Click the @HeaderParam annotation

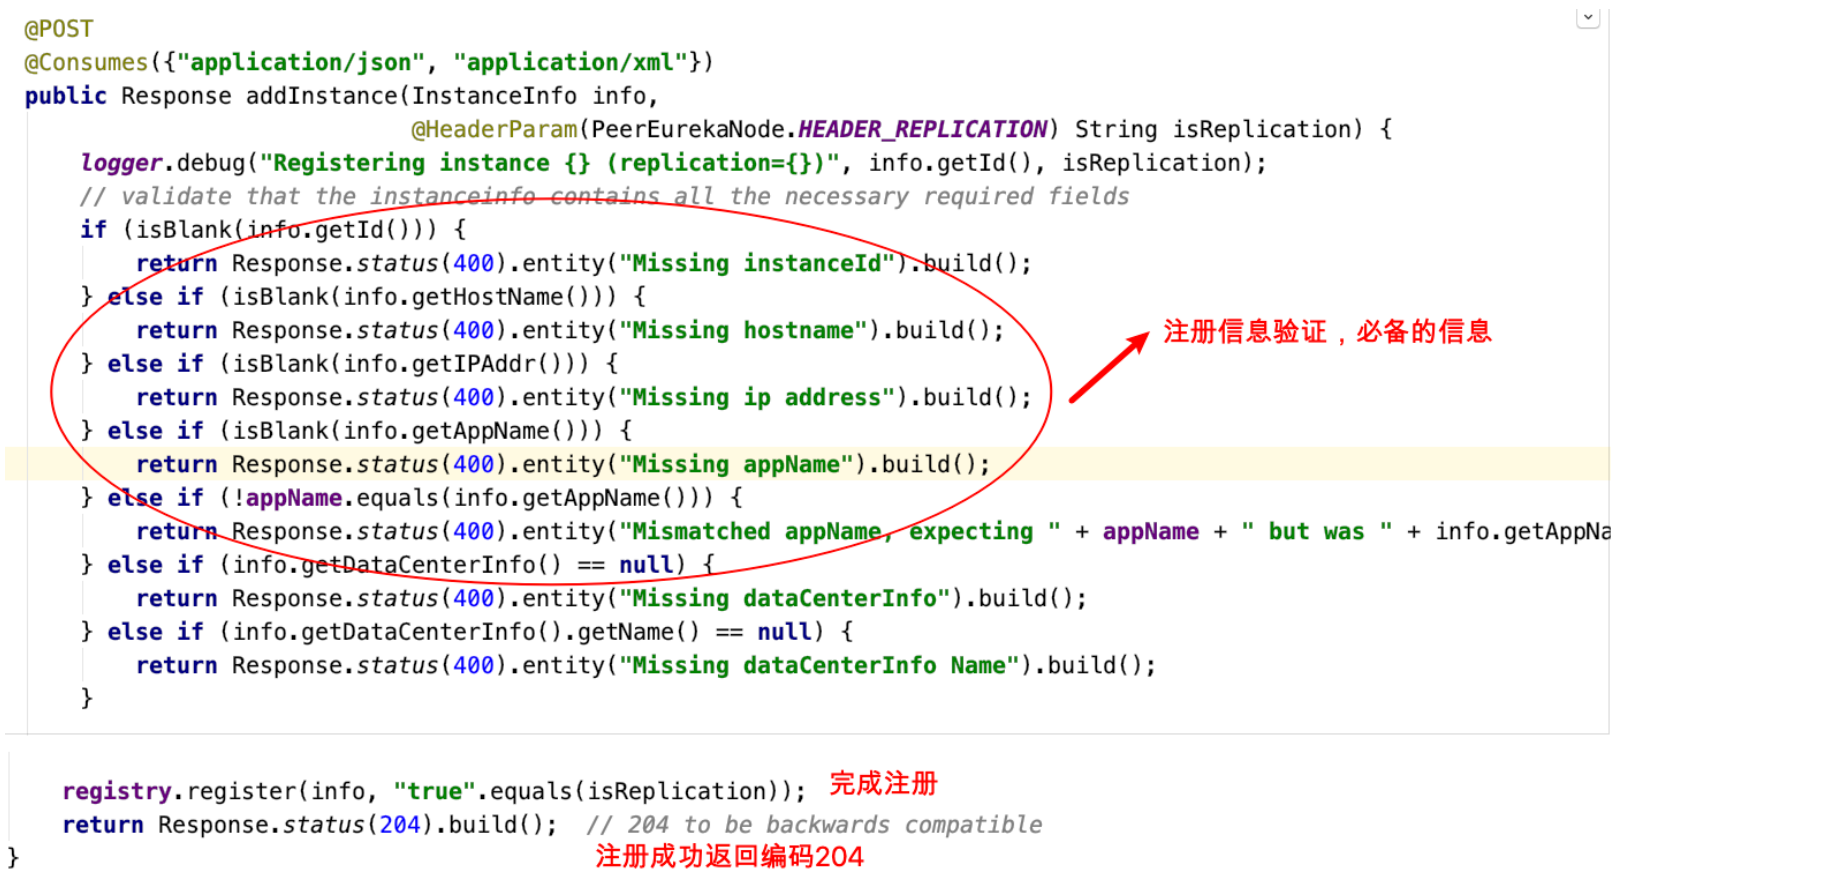coord(494,129)
